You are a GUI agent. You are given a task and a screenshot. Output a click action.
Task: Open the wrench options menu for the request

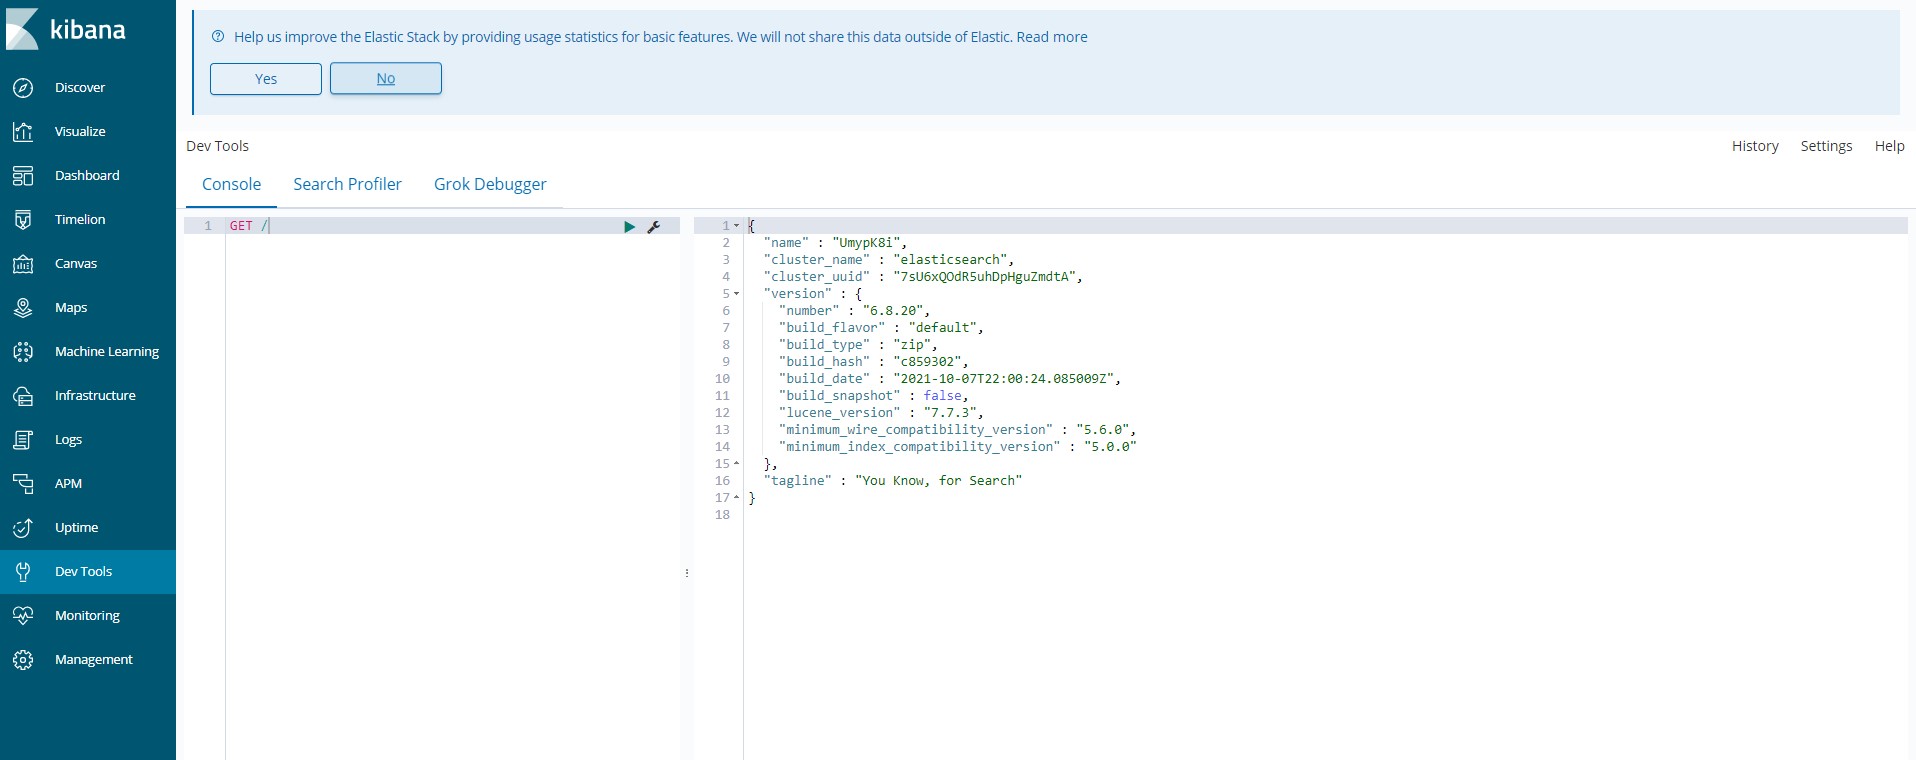point(654,227)
